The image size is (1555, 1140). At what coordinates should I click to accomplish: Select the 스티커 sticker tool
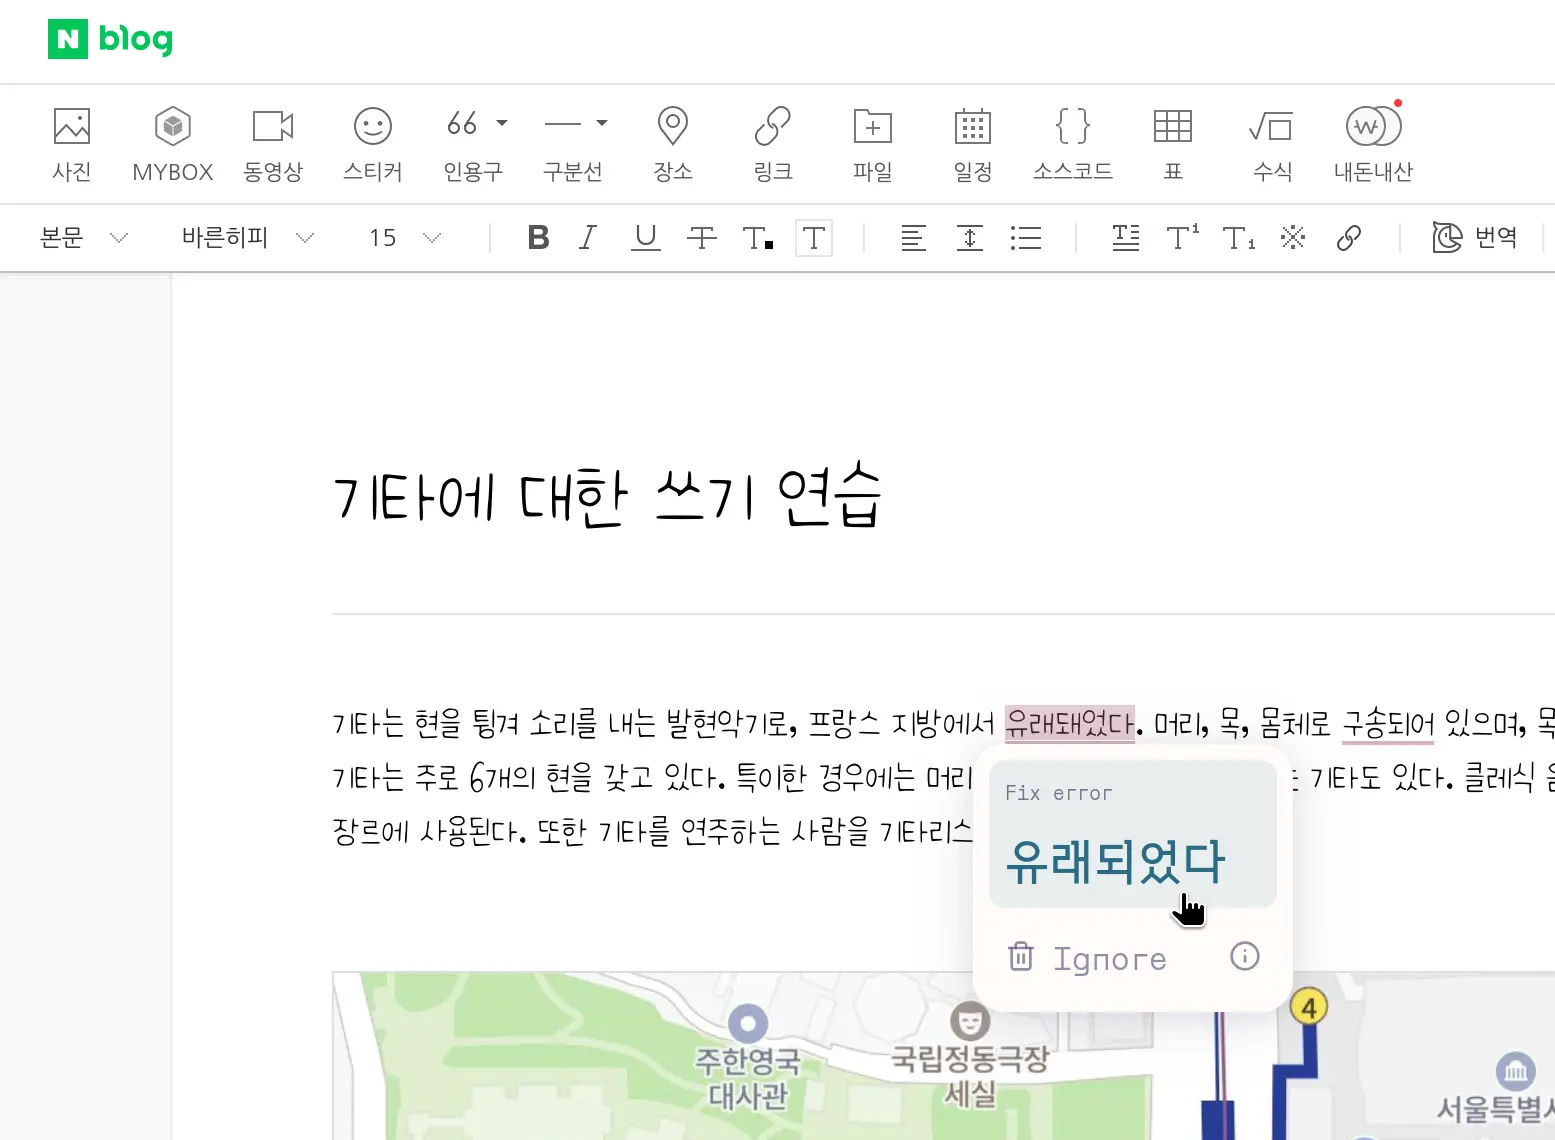point(372,143)
